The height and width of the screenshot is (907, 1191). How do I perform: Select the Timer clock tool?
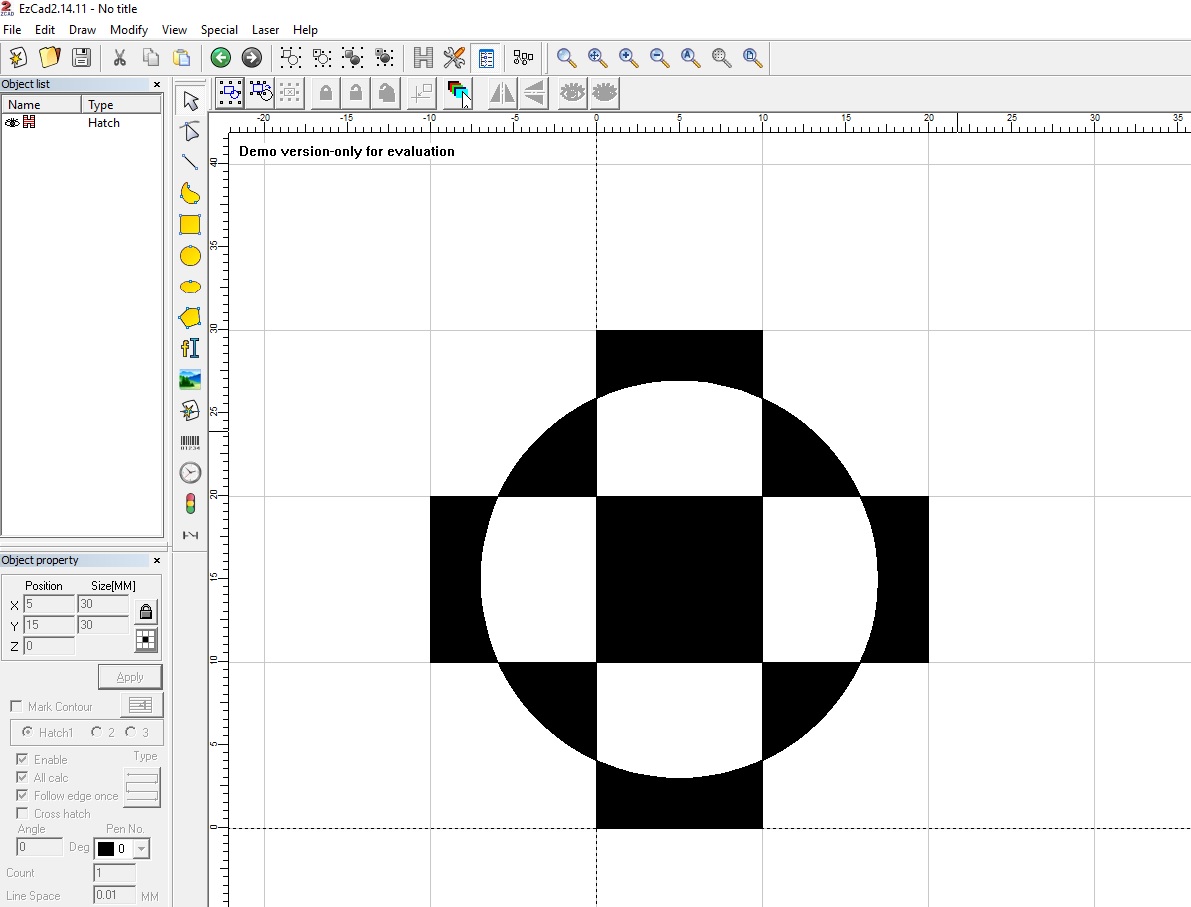pyautogui.click(x=190, y=472)
